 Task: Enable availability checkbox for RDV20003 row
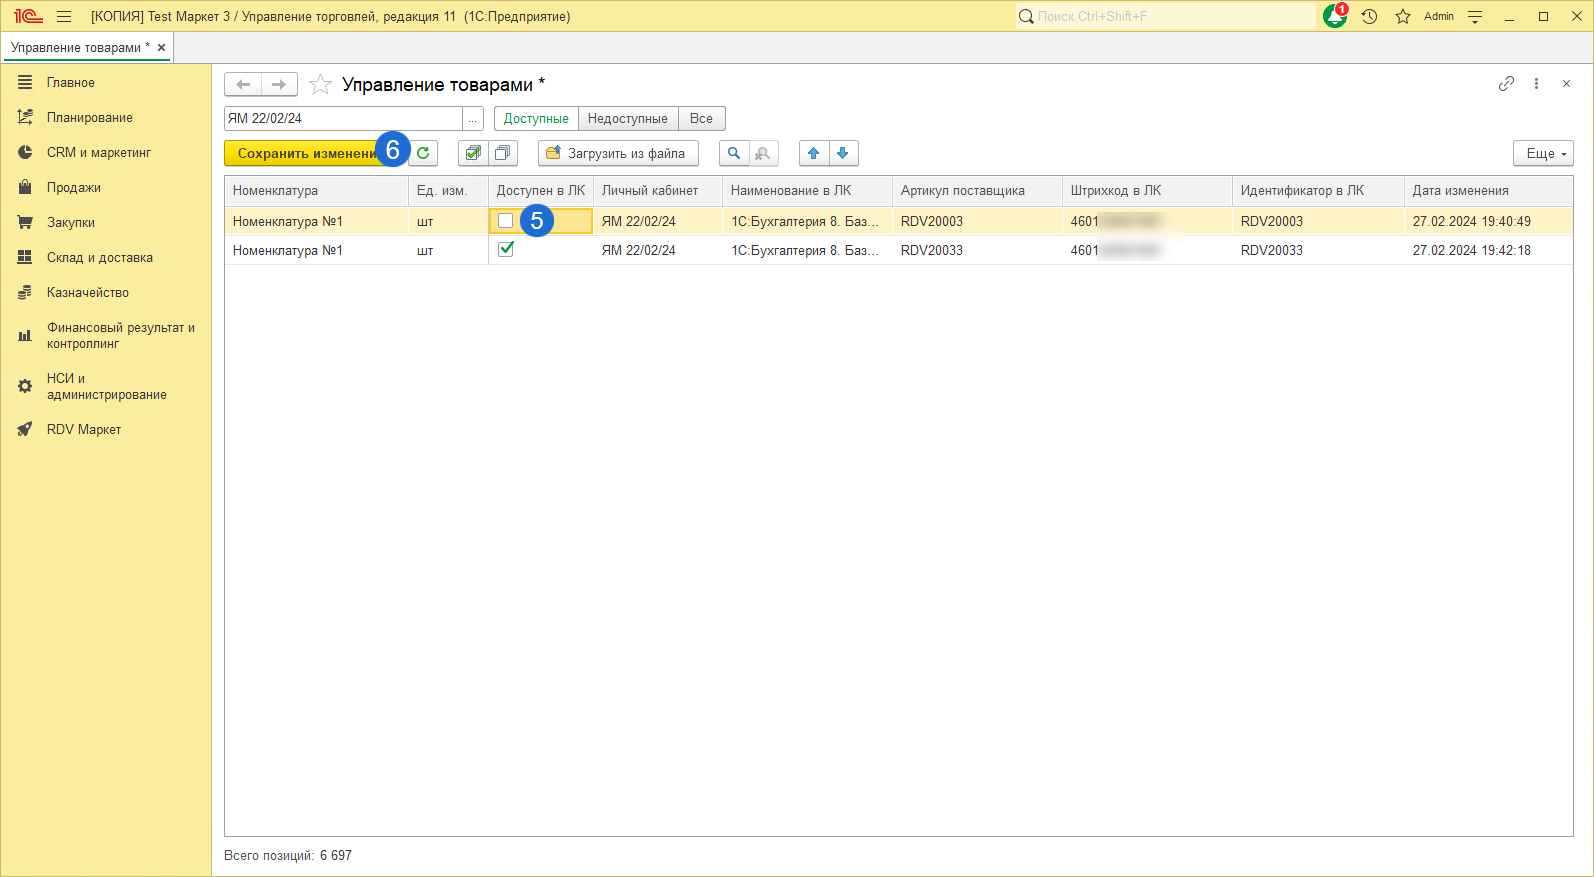click(x=506, y=221)
